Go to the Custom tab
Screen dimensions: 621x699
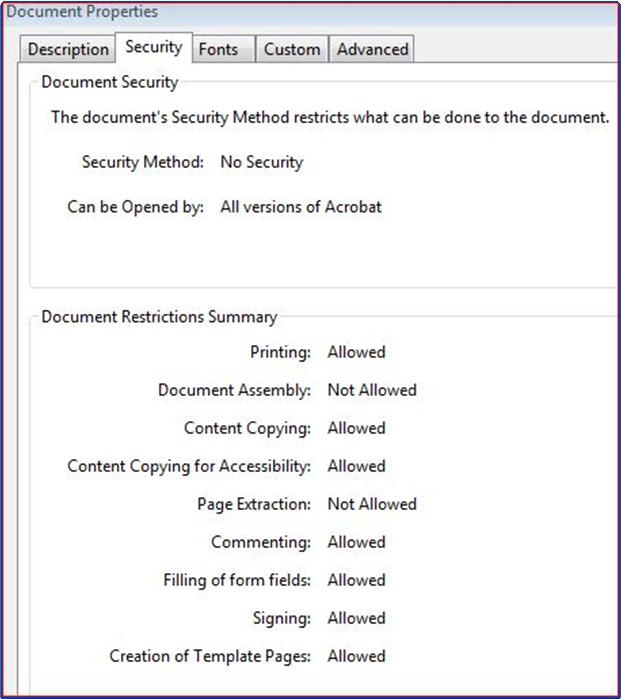click(x=292, y=49)
